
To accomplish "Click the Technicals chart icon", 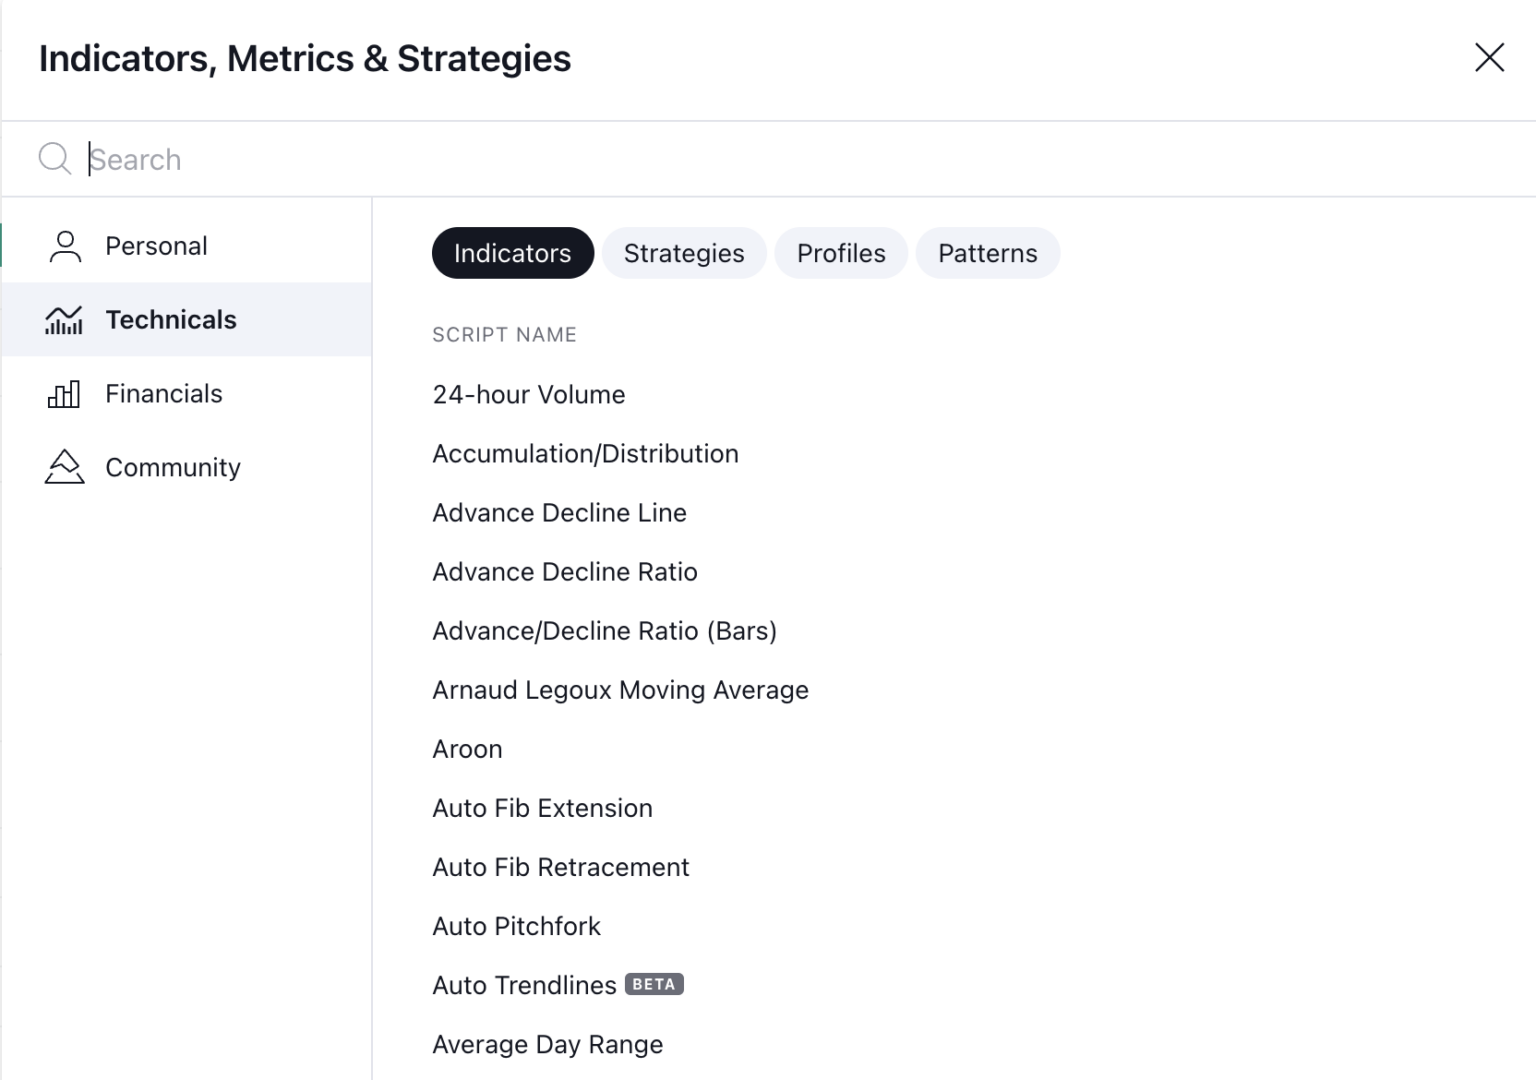I will click(64, 320).
